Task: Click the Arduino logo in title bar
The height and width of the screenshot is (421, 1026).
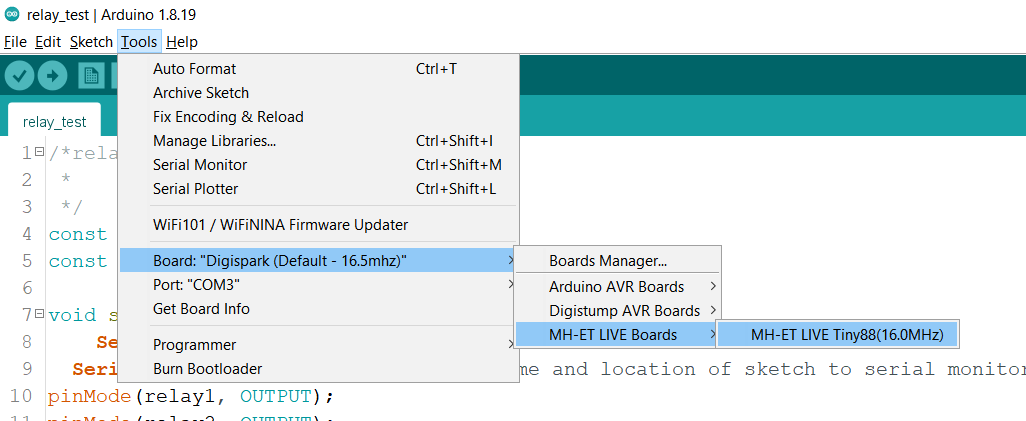Action: [11, 14]
